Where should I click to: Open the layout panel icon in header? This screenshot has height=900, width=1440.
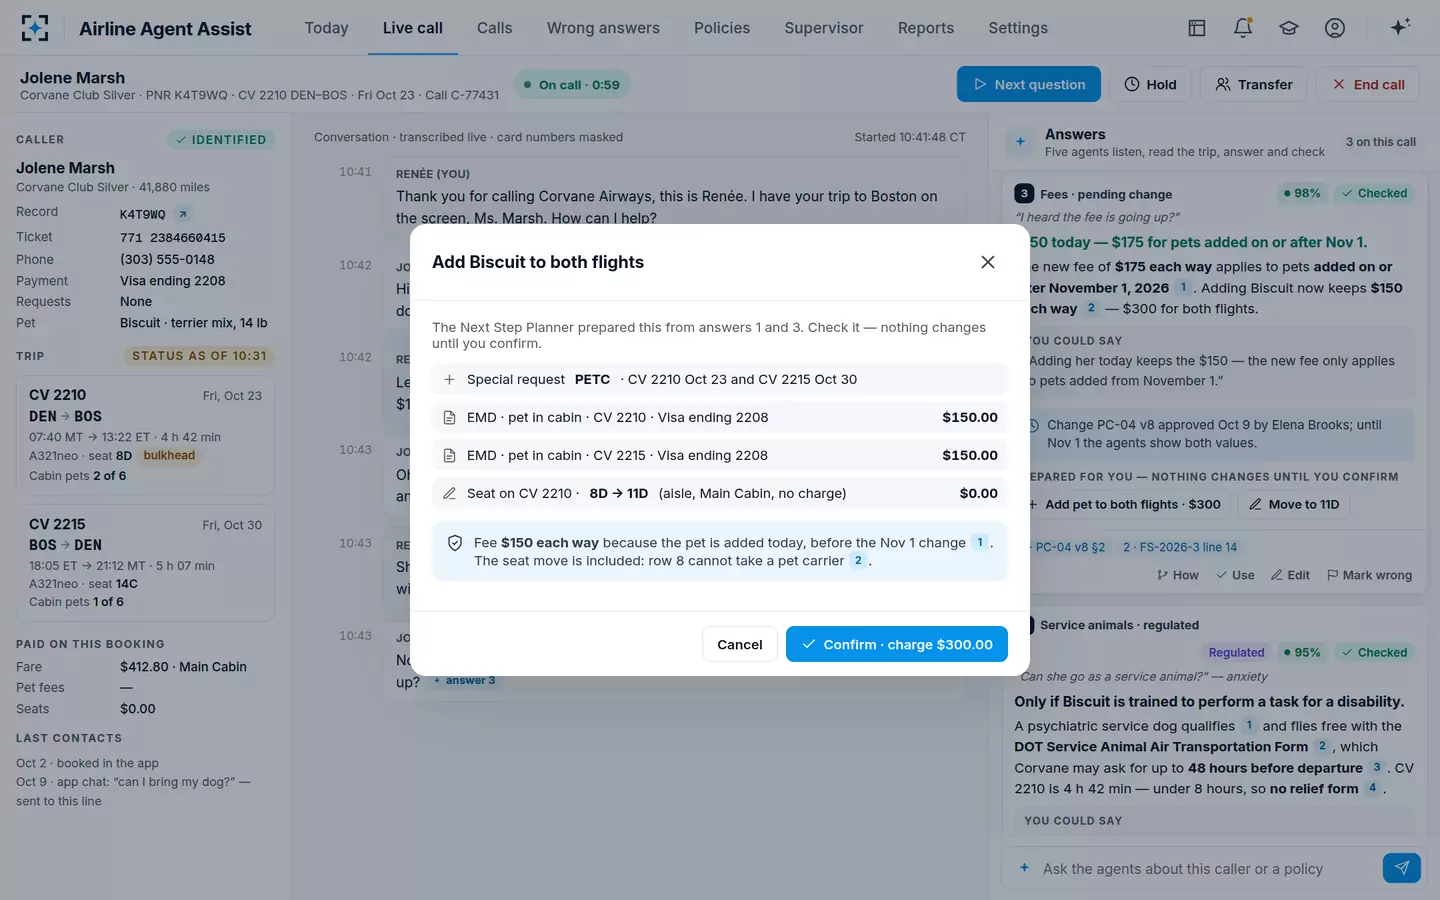click(1197, 28)
